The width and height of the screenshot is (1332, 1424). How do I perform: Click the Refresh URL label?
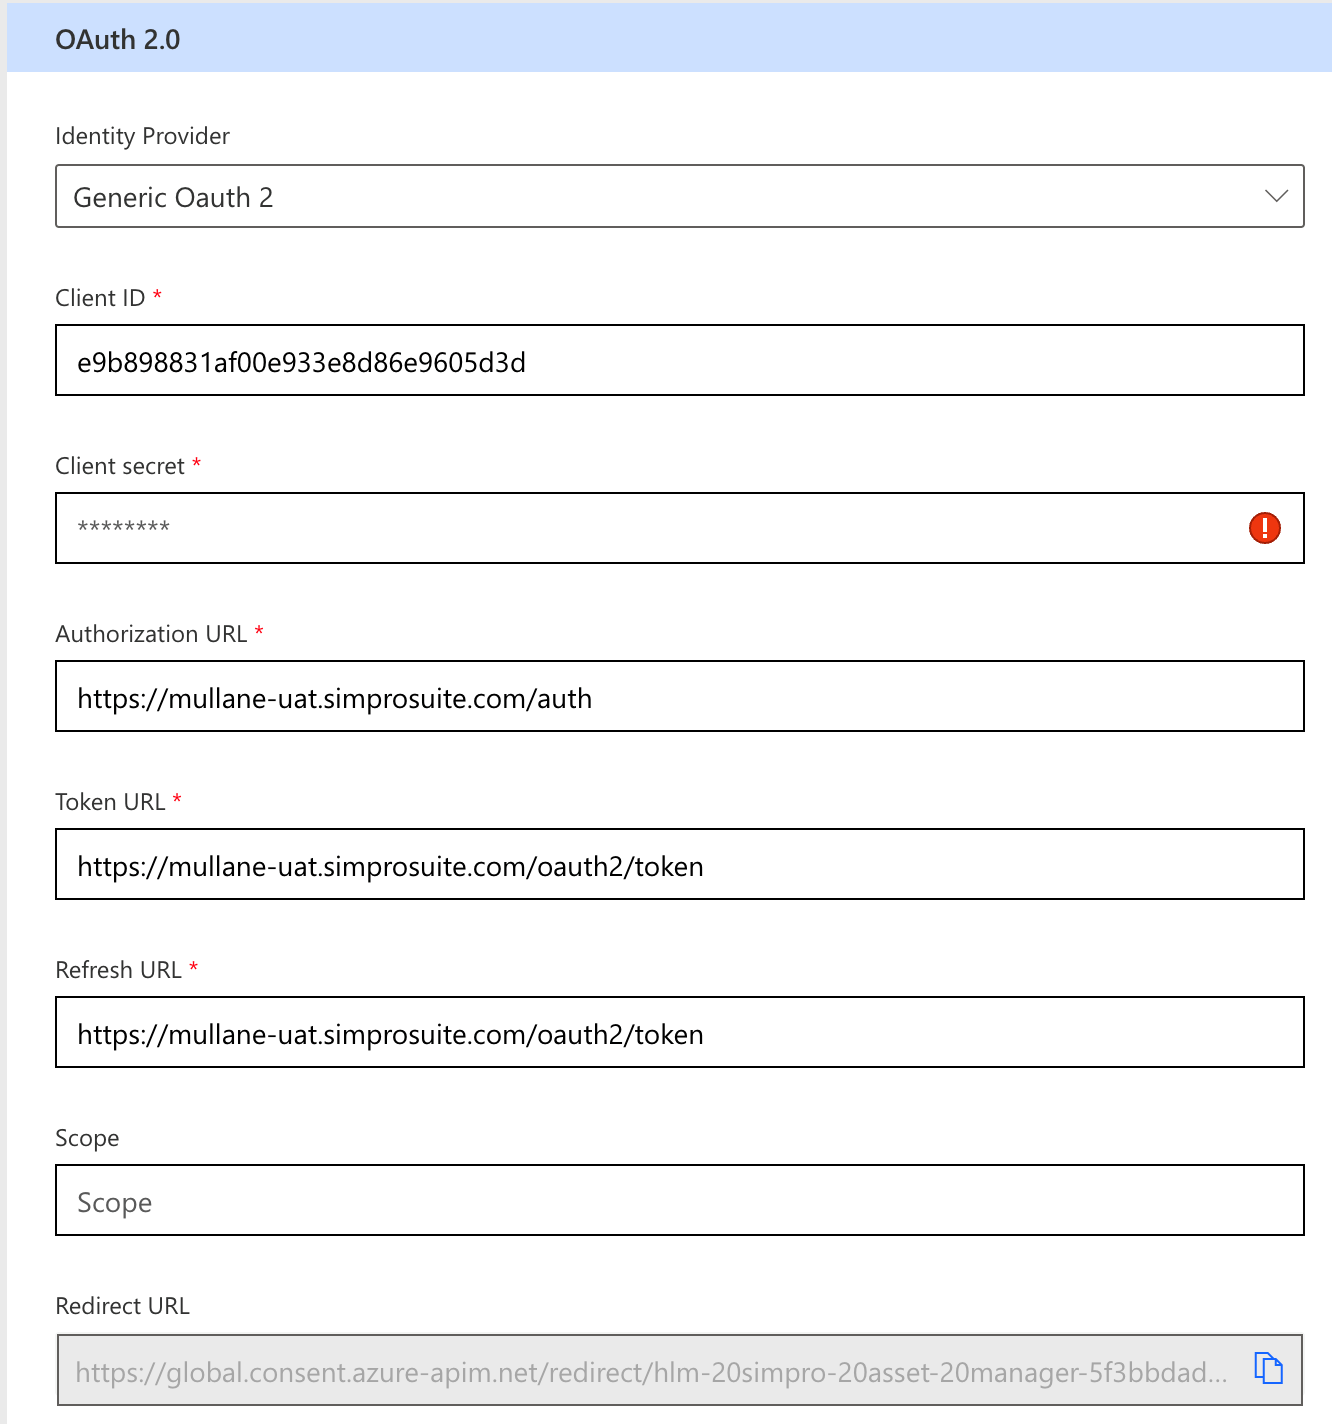click(x=118, y=970)
